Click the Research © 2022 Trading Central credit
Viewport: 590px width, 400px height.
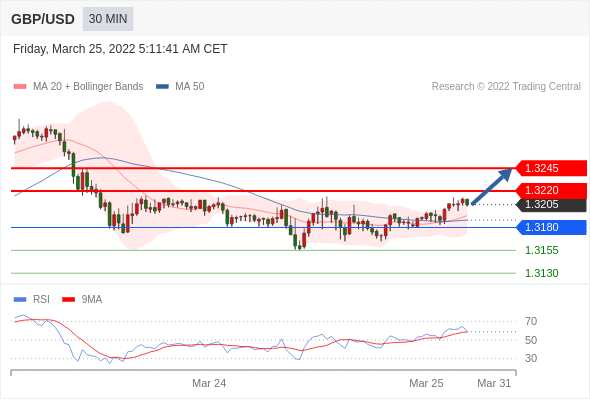506,87
